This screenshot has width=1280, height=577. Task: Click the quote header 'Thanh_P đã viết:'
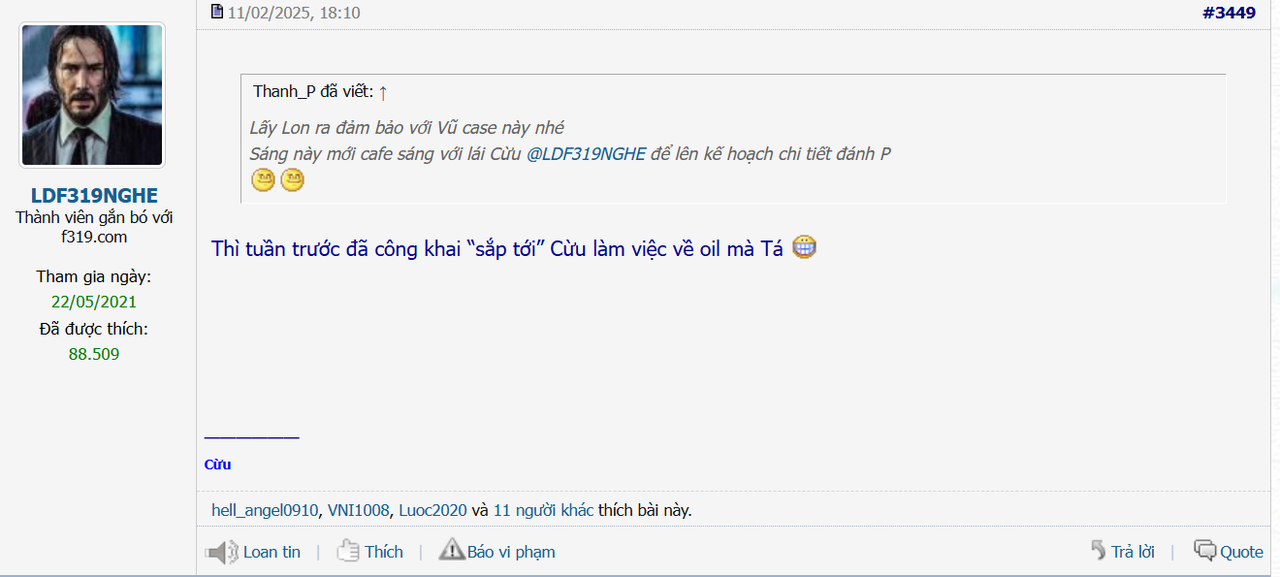pyautogui.click(x=313, y=92)
